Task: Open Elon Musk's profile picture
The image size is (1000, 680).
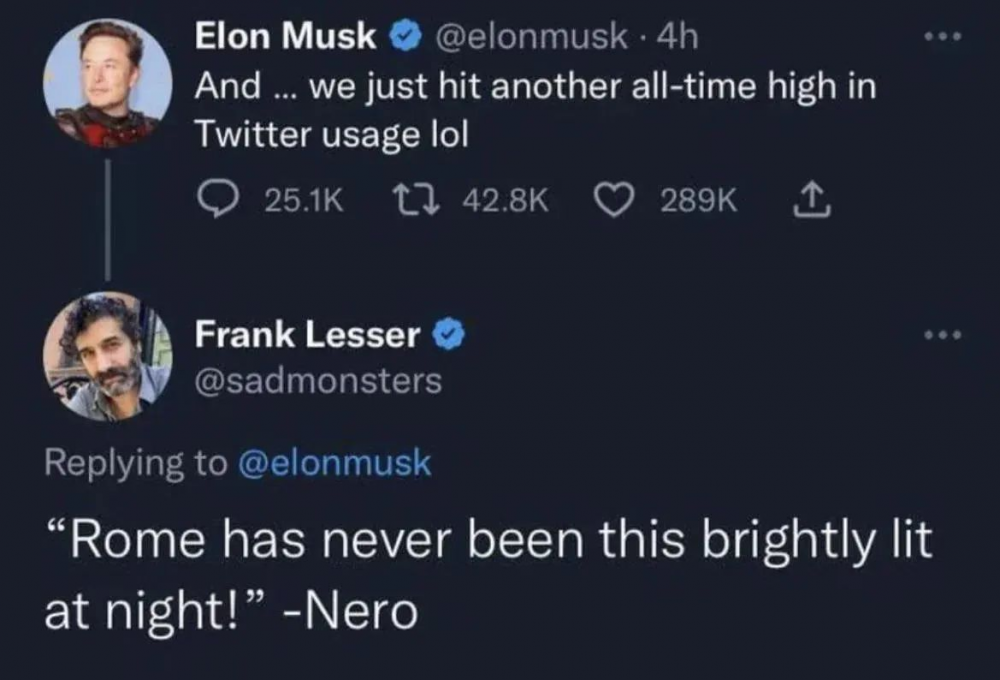Action: [x=106, y=84]
